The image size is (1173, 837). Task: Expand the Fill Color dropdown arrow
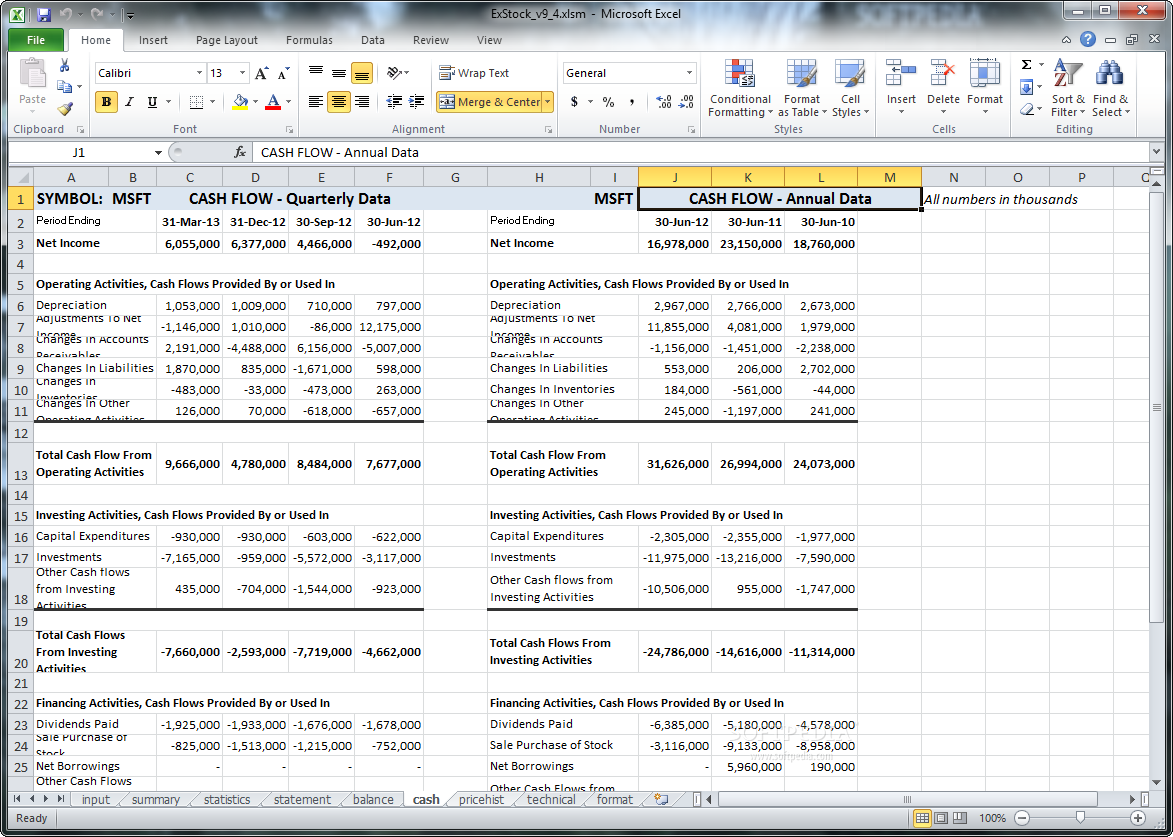(255, 102)
